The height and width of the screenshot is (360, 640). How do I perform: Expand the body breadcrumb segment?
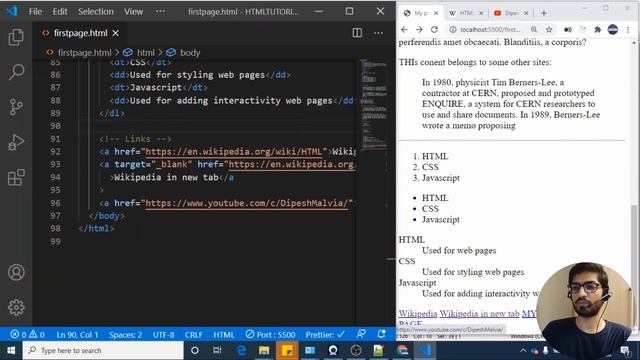pyautogui.click(x=190, y=53)
